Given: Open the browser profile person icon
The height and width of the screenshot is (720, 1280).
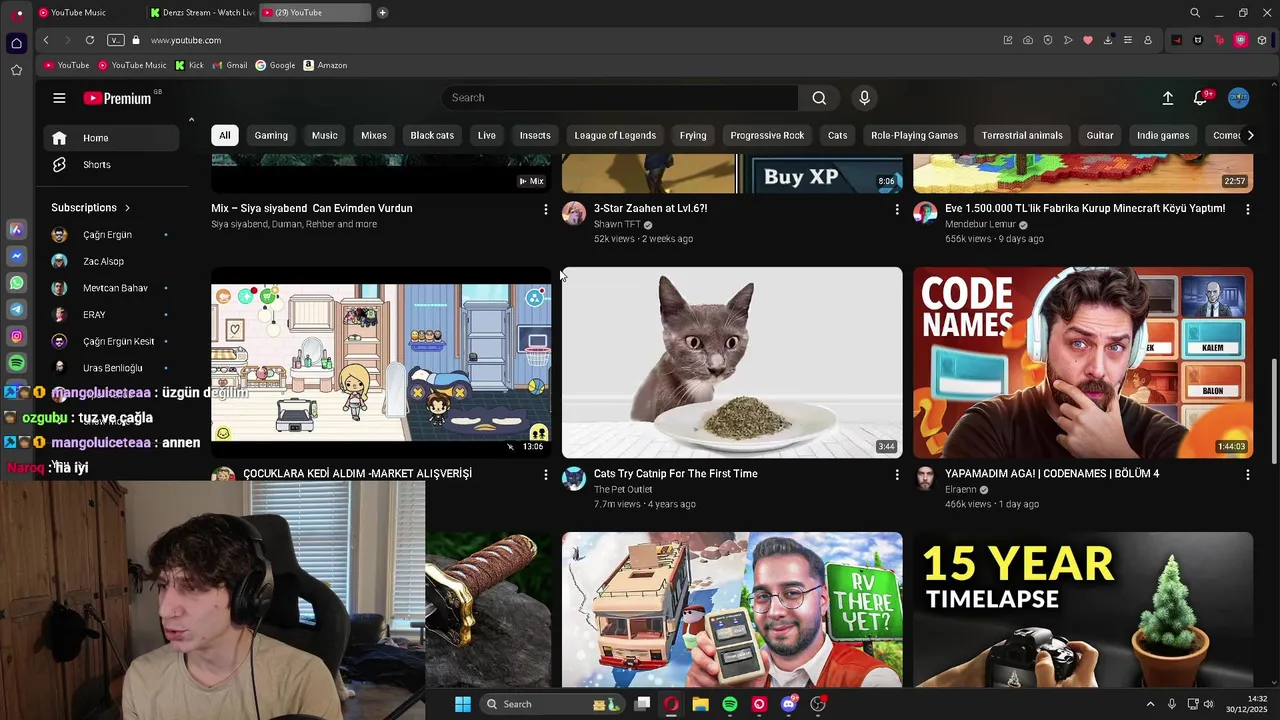Looking at the screenshot, I should (1148, 40).
